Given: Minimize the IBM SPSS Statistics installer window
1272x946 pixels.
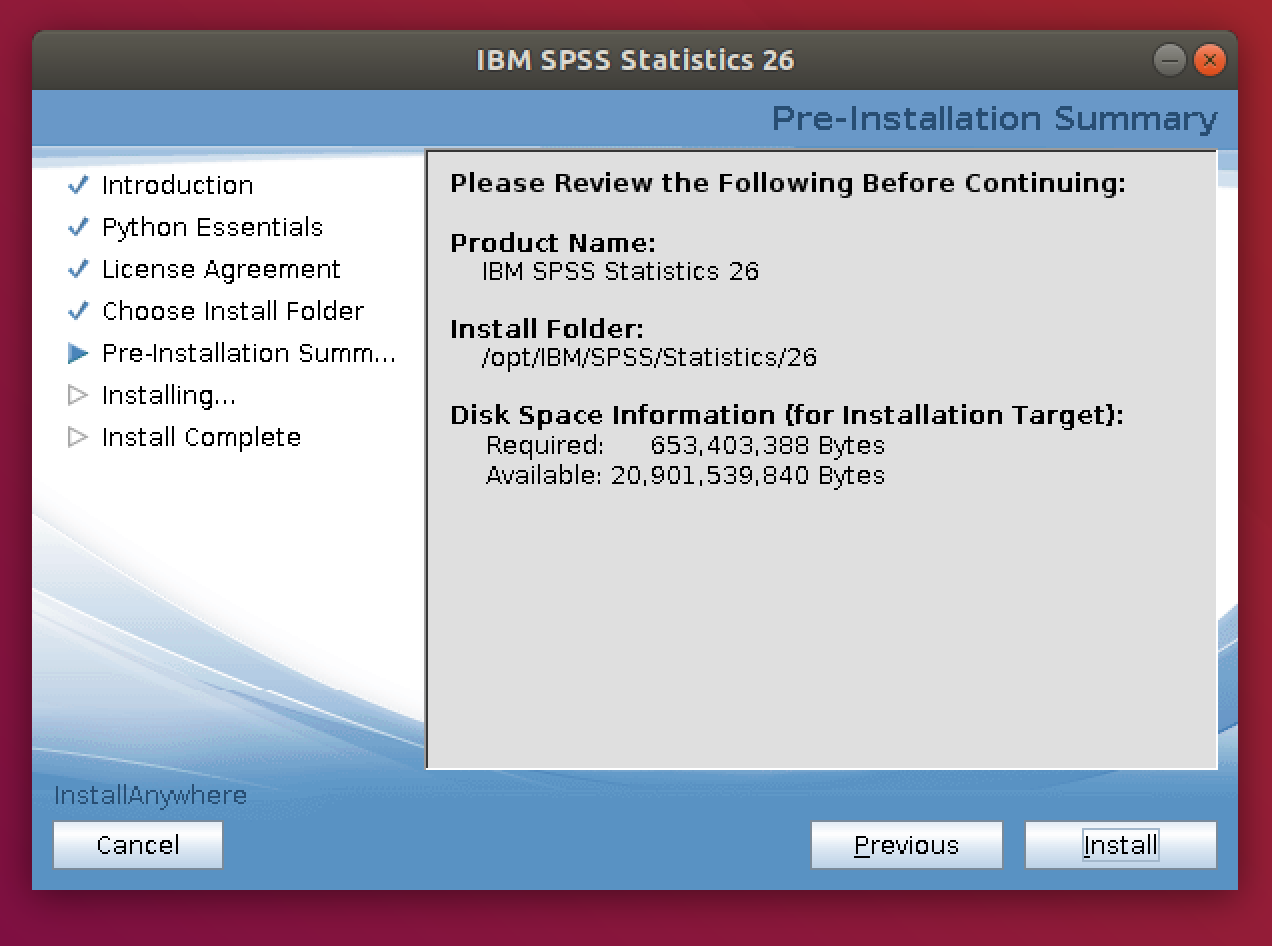Looking at the screenshot, I should coord(1169,60).
